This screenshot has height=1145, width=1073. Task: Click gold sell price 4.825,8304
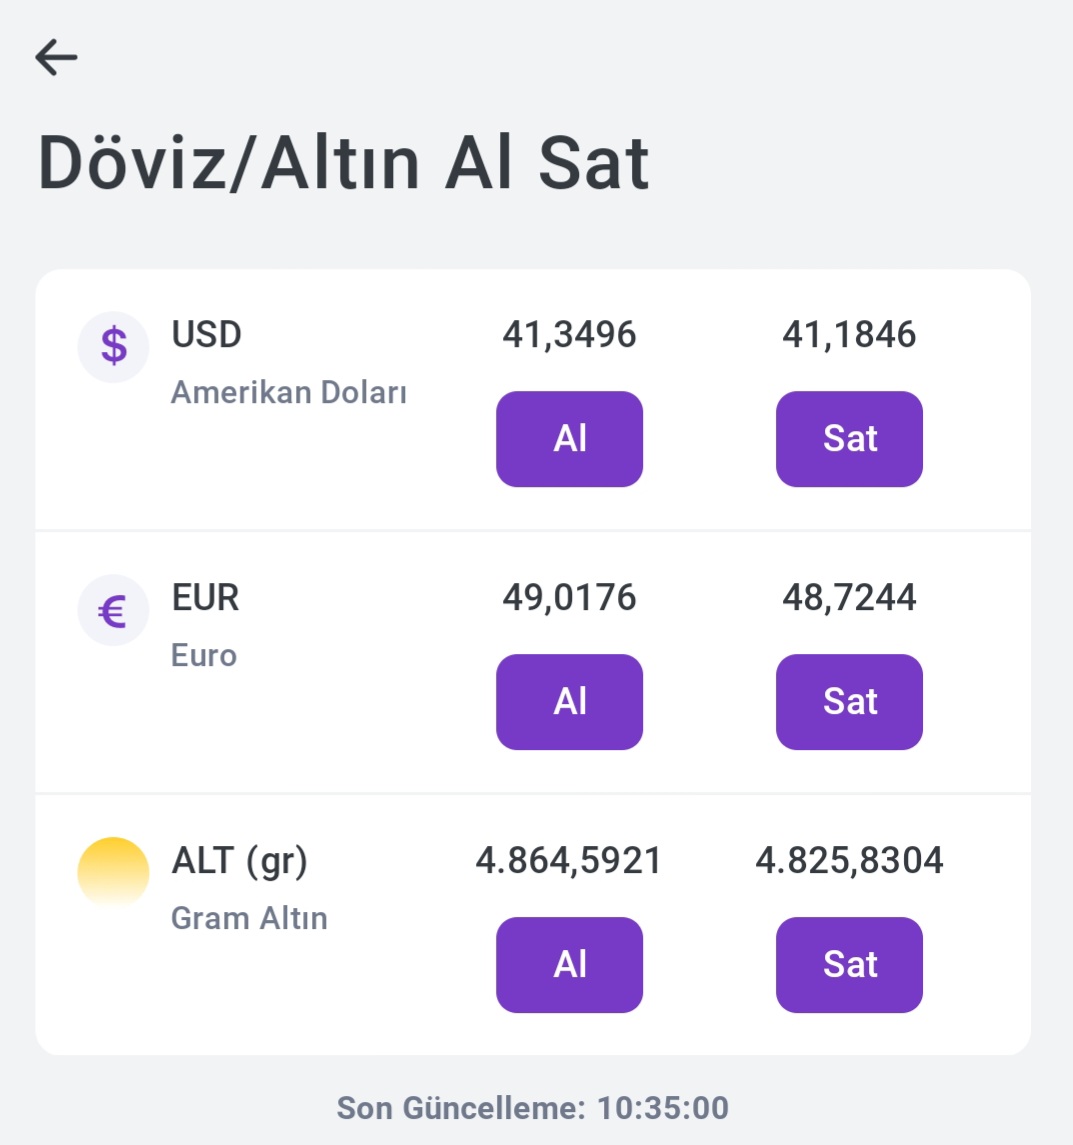coord(849,860)
